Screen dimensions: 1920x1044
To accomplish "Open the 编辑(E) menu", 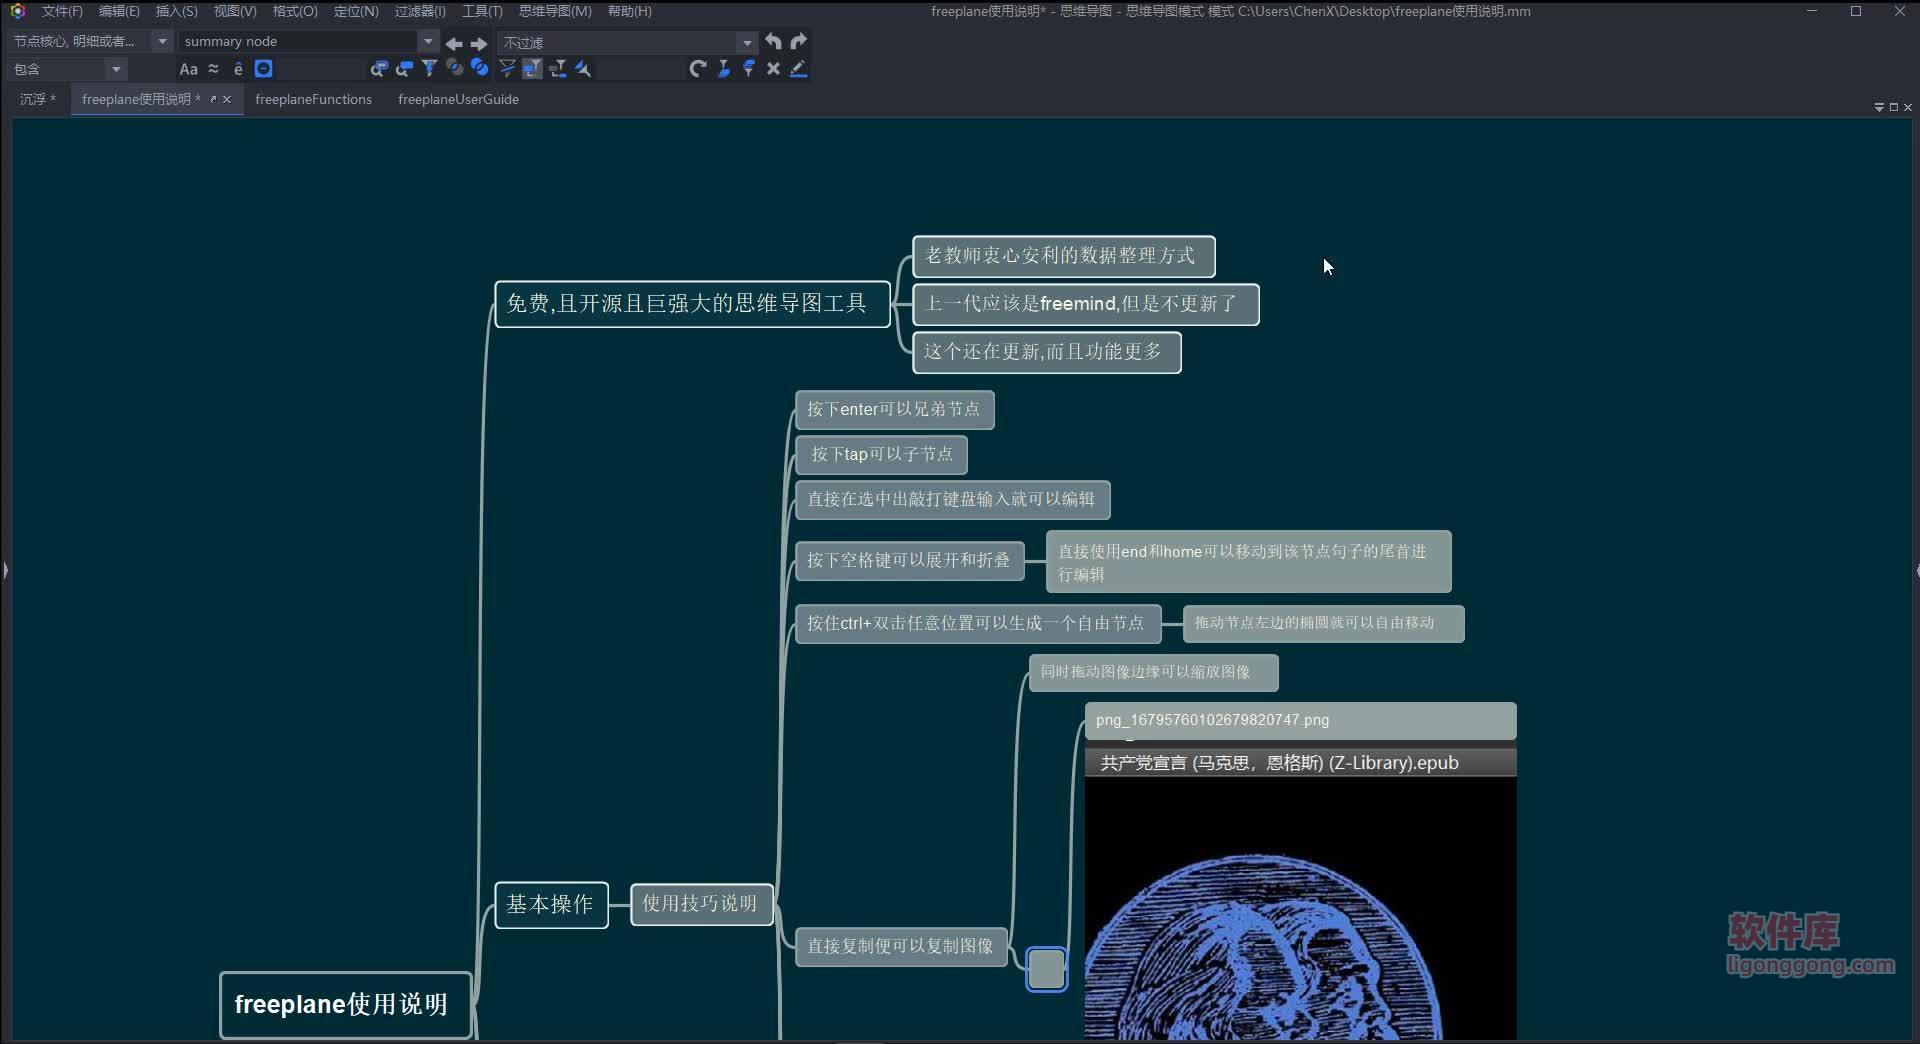I will click(119, 11).
